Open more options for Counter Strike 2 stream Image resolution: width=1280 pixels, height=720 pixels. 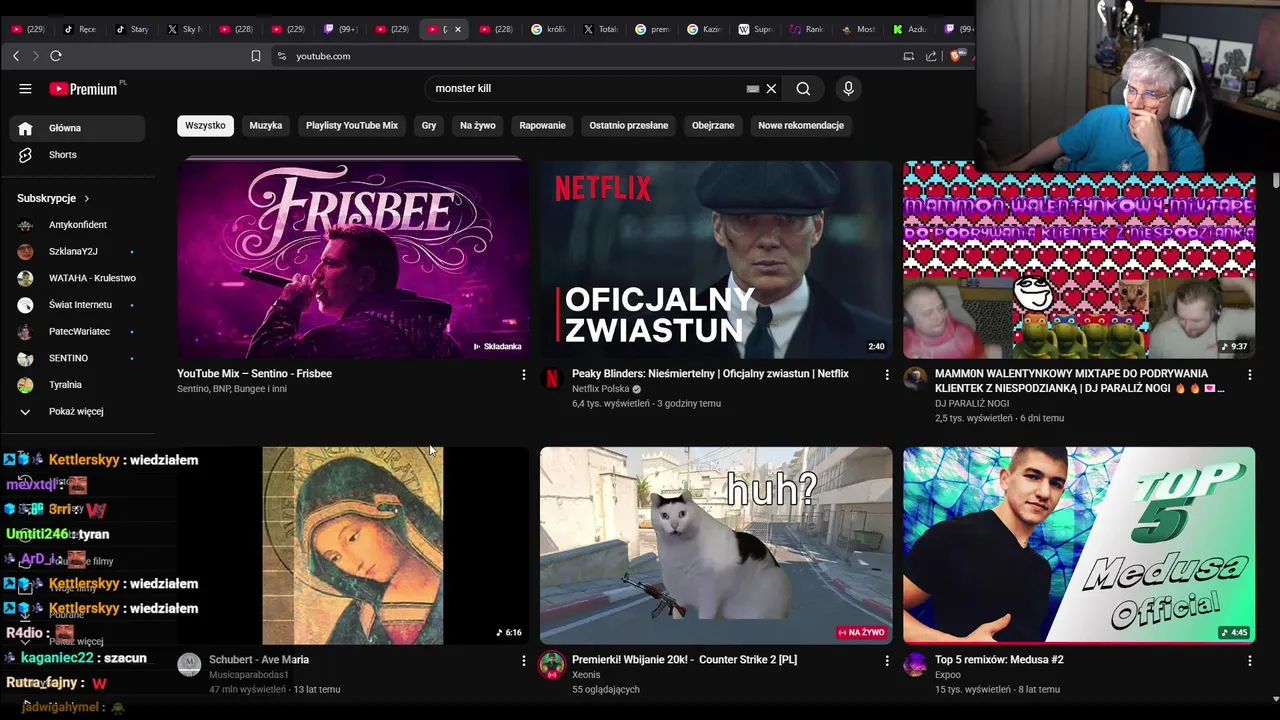pos(886,660)
